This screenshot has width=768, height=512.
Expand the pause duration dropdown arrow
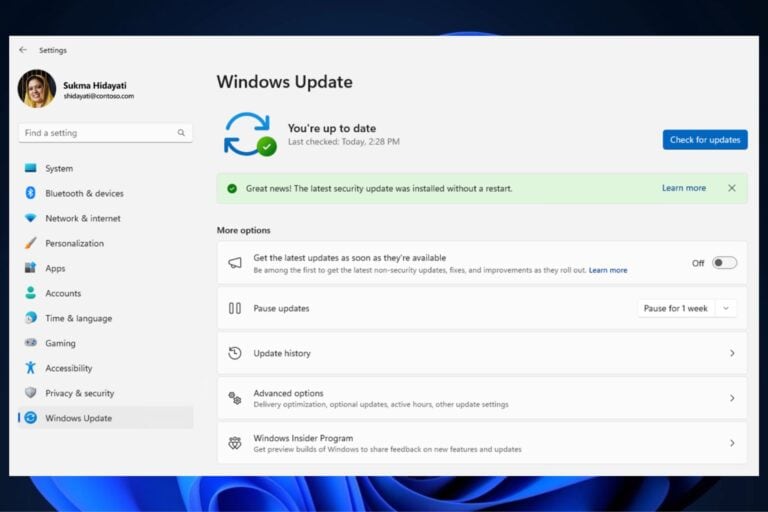726,308
